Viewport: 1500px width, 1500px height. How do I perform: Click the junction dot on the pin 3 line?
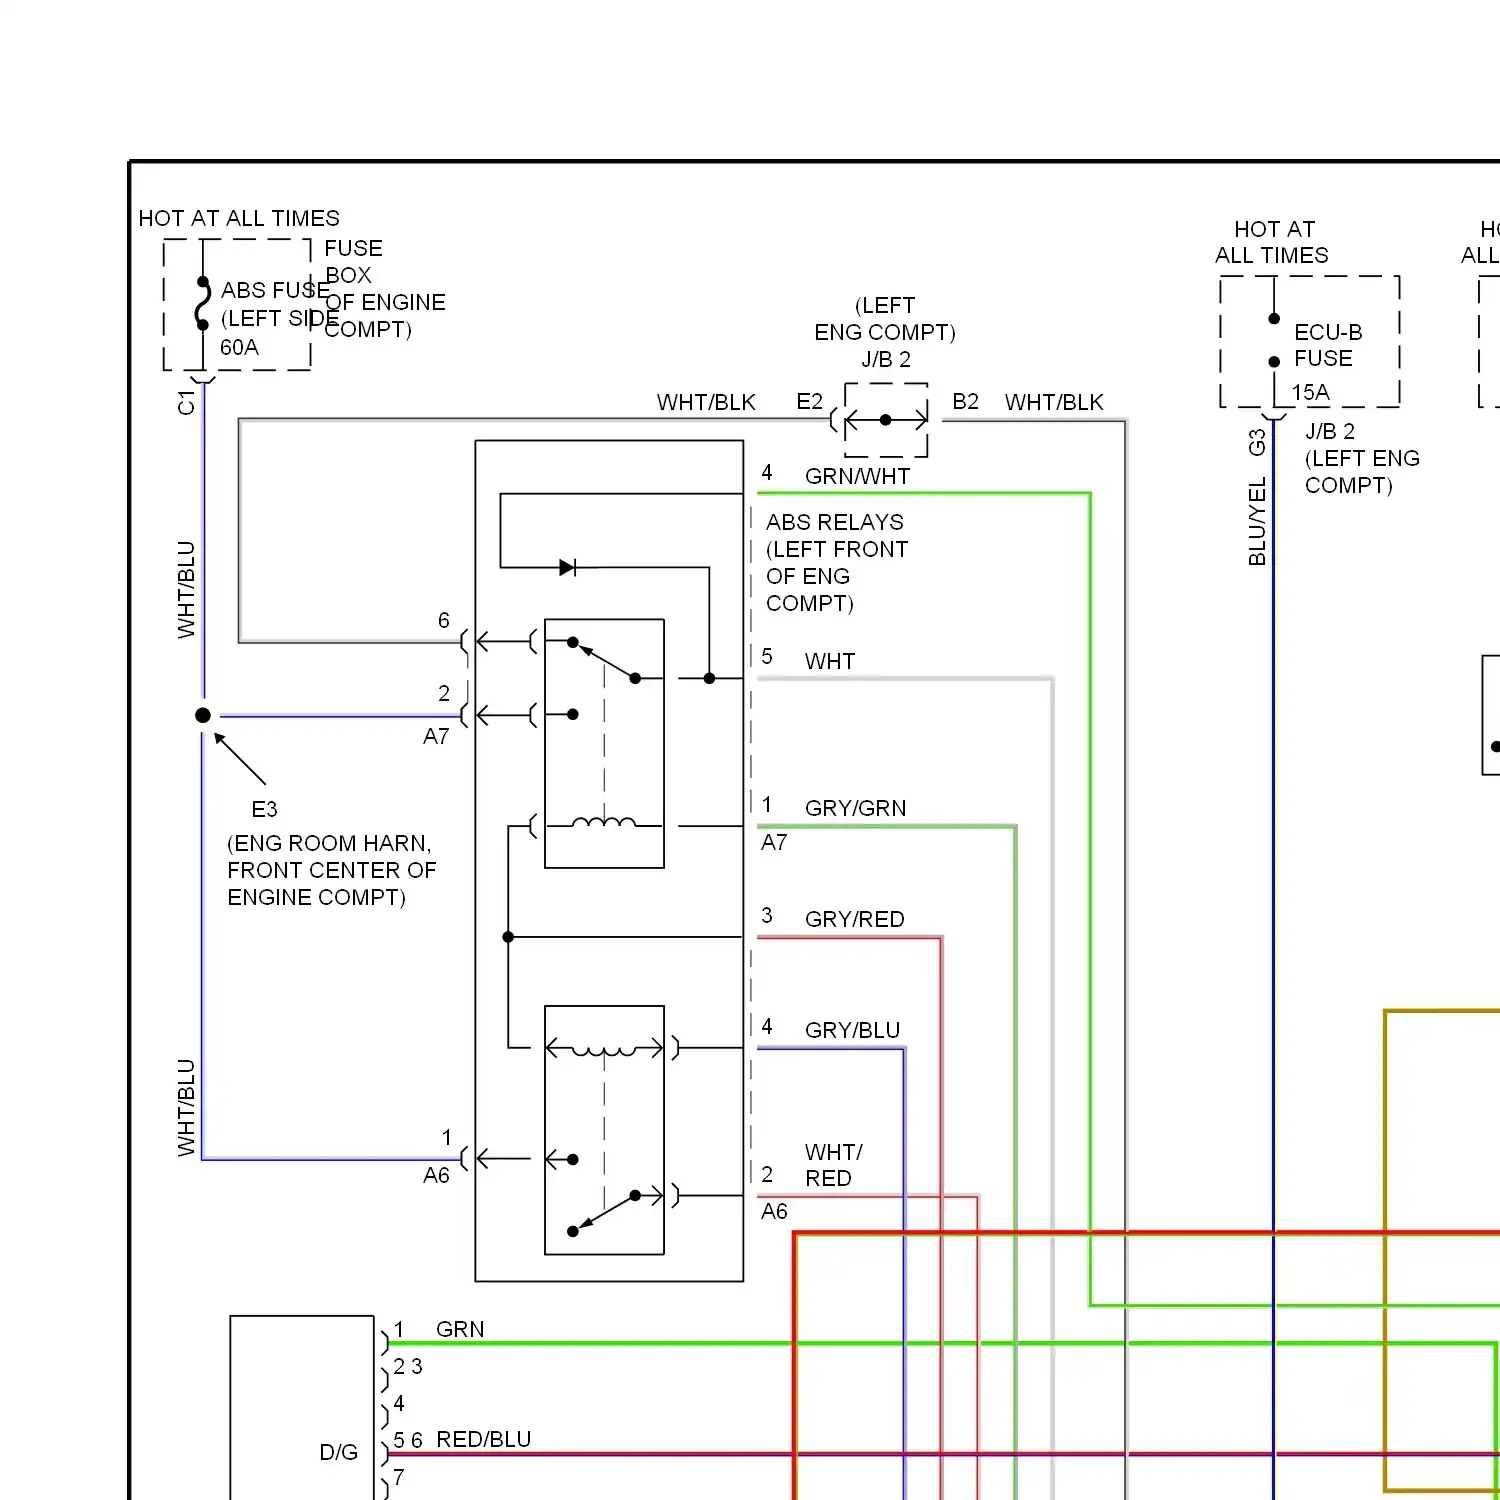tap(508, 937)
